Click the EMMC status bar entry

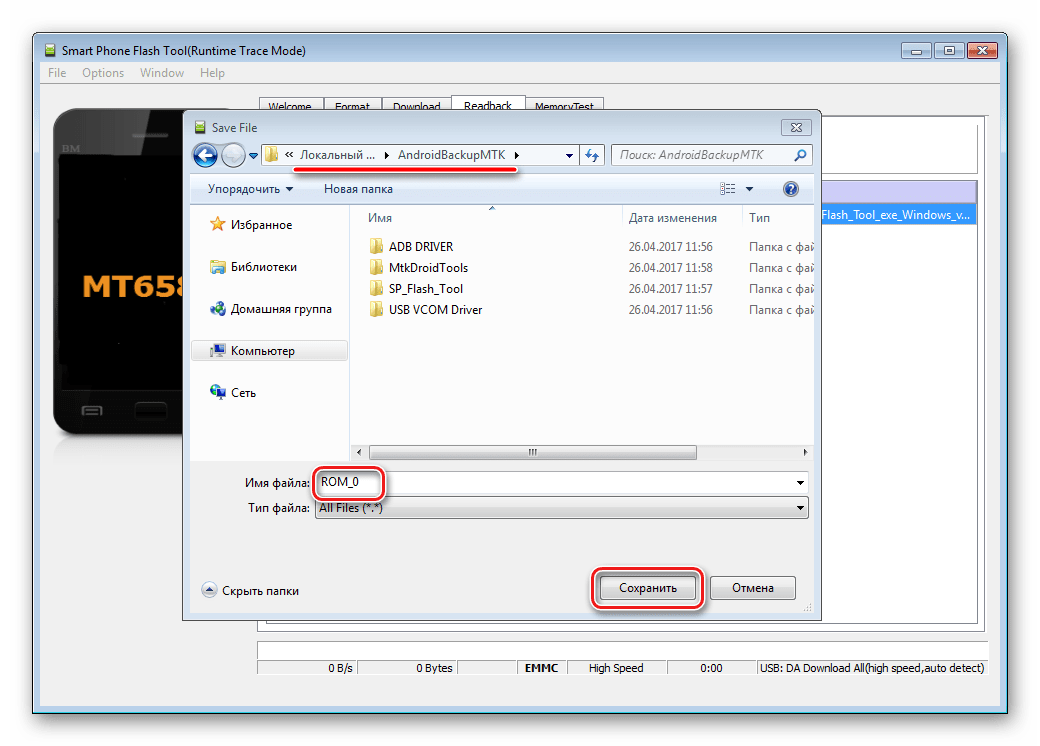tap(541, 668)
